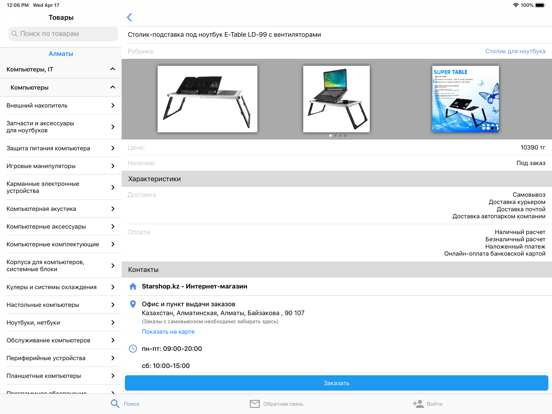The image size is (552, 414).
Task: Collapse the Компьютеры subcategory
Action: (x=112, y=87)
